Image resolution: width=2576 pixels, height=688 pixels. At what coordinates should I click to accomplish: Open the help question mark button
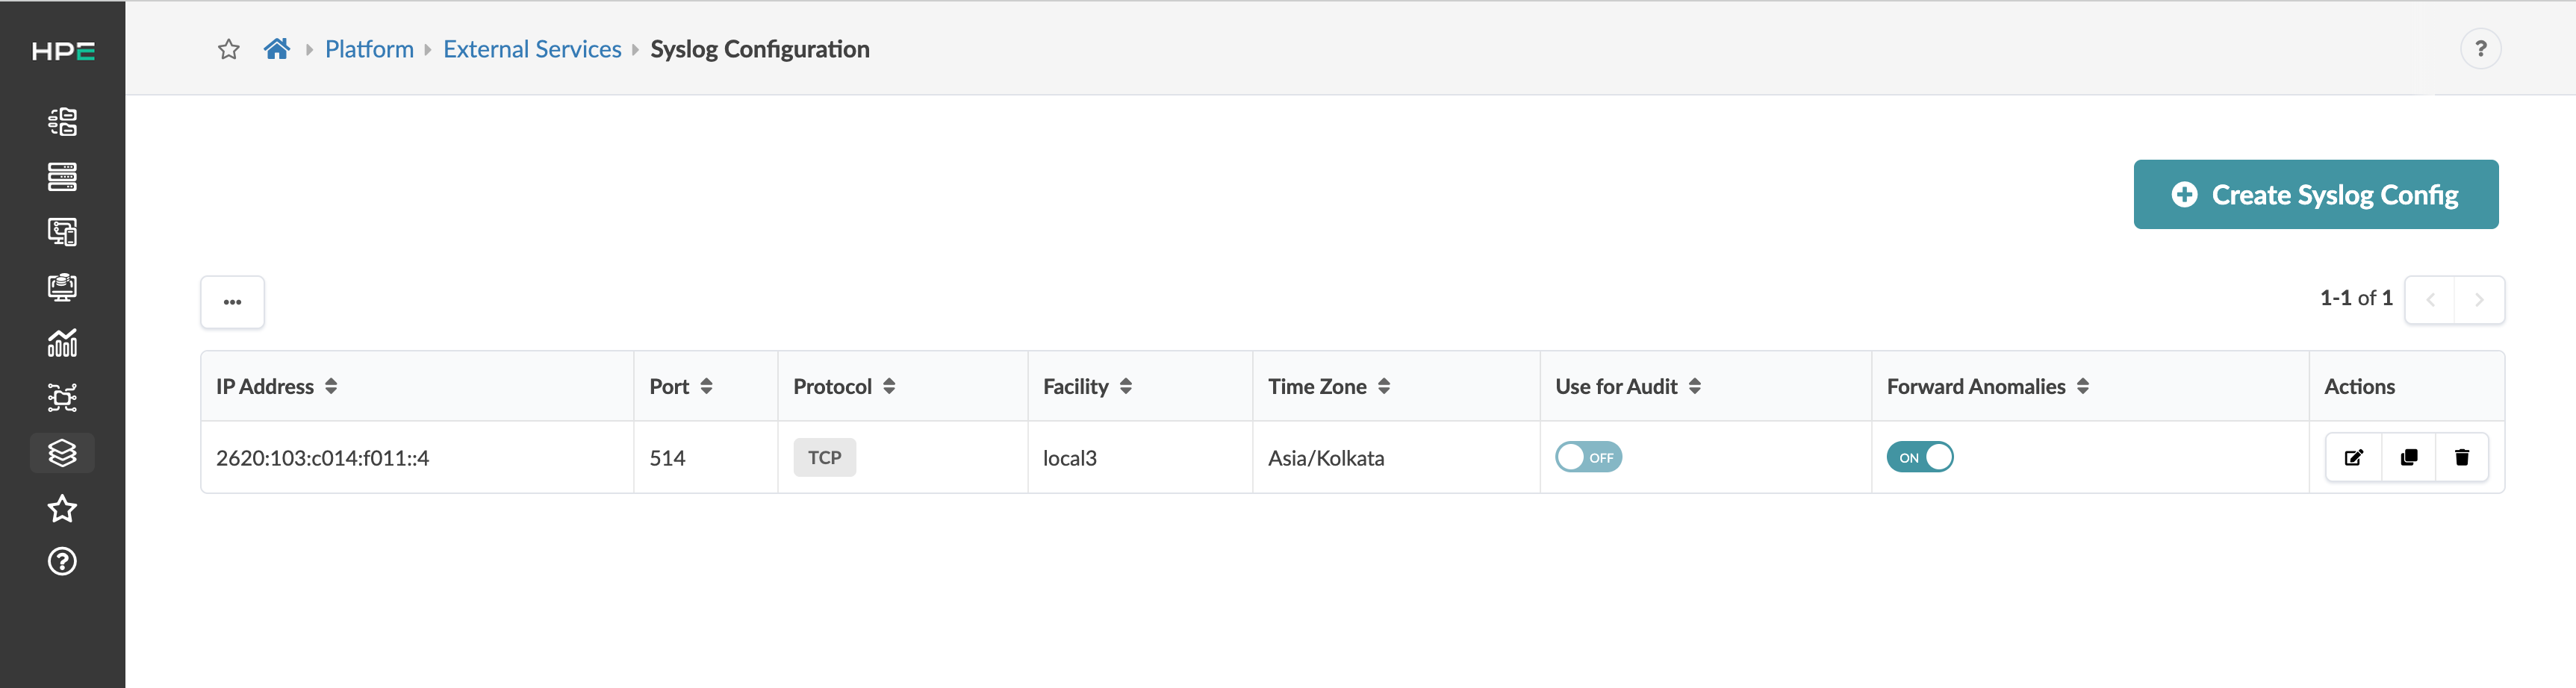[x=2480, y=49]
